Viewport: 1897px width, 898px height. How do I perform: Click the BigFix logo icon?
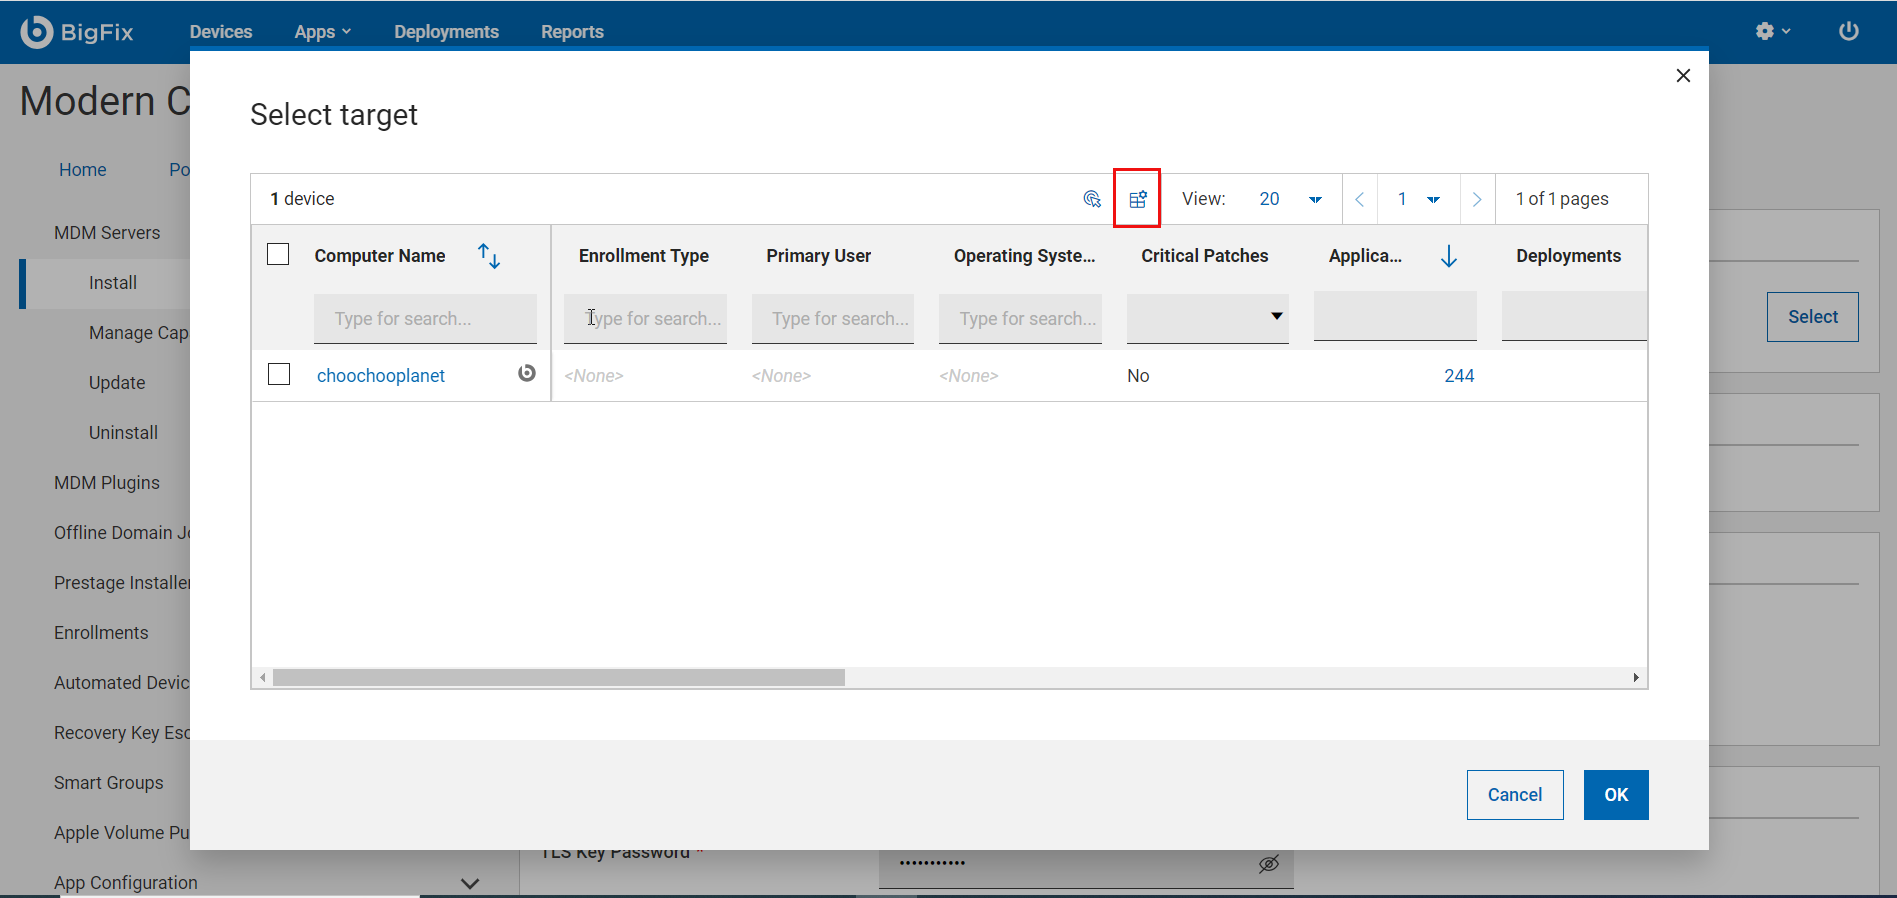pos(37,32)
